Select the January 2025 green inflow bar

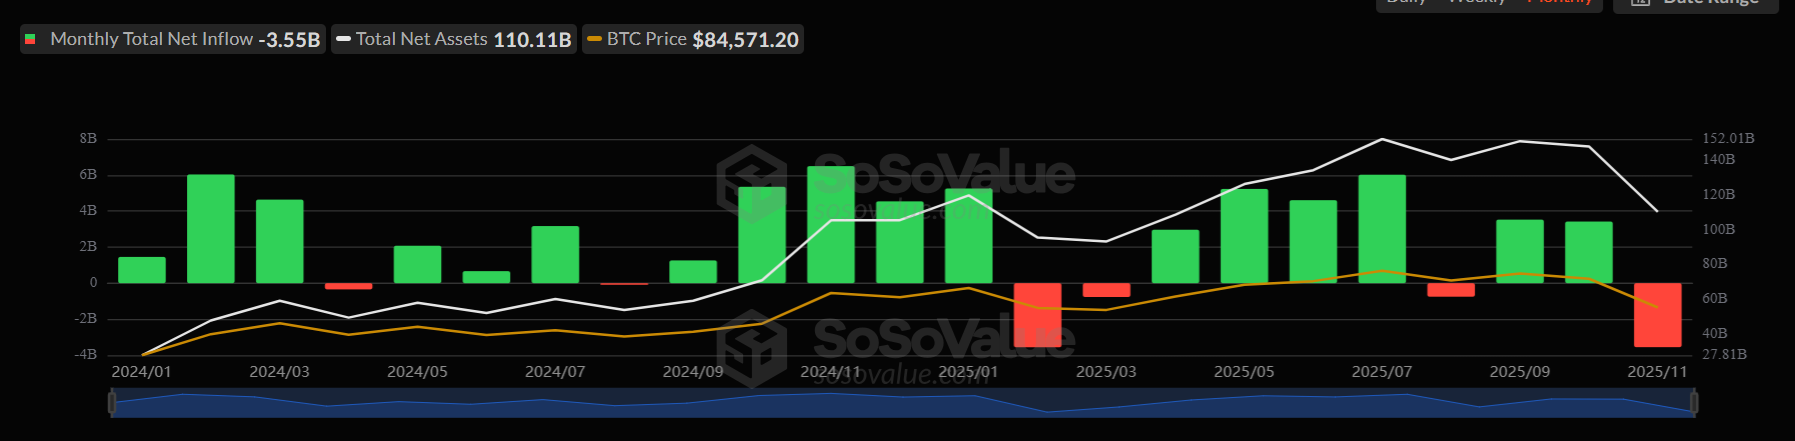point(969,236)
